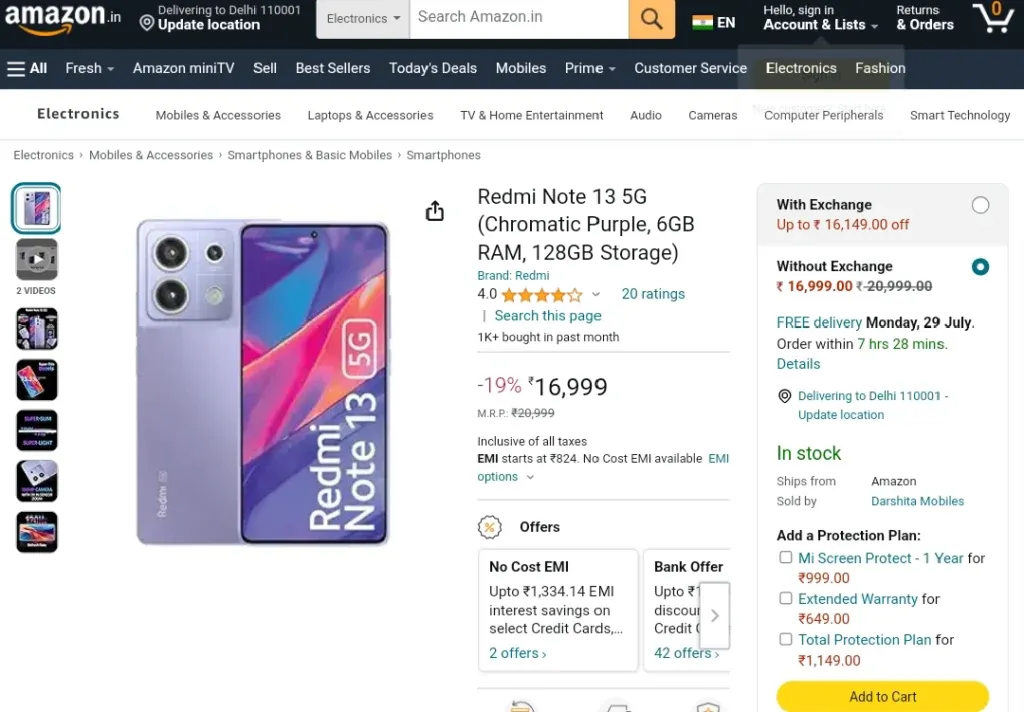Click the Add to Cart button
Image resolution: width=1024 pixels, height=712 pixels.
tap(882, 696)
